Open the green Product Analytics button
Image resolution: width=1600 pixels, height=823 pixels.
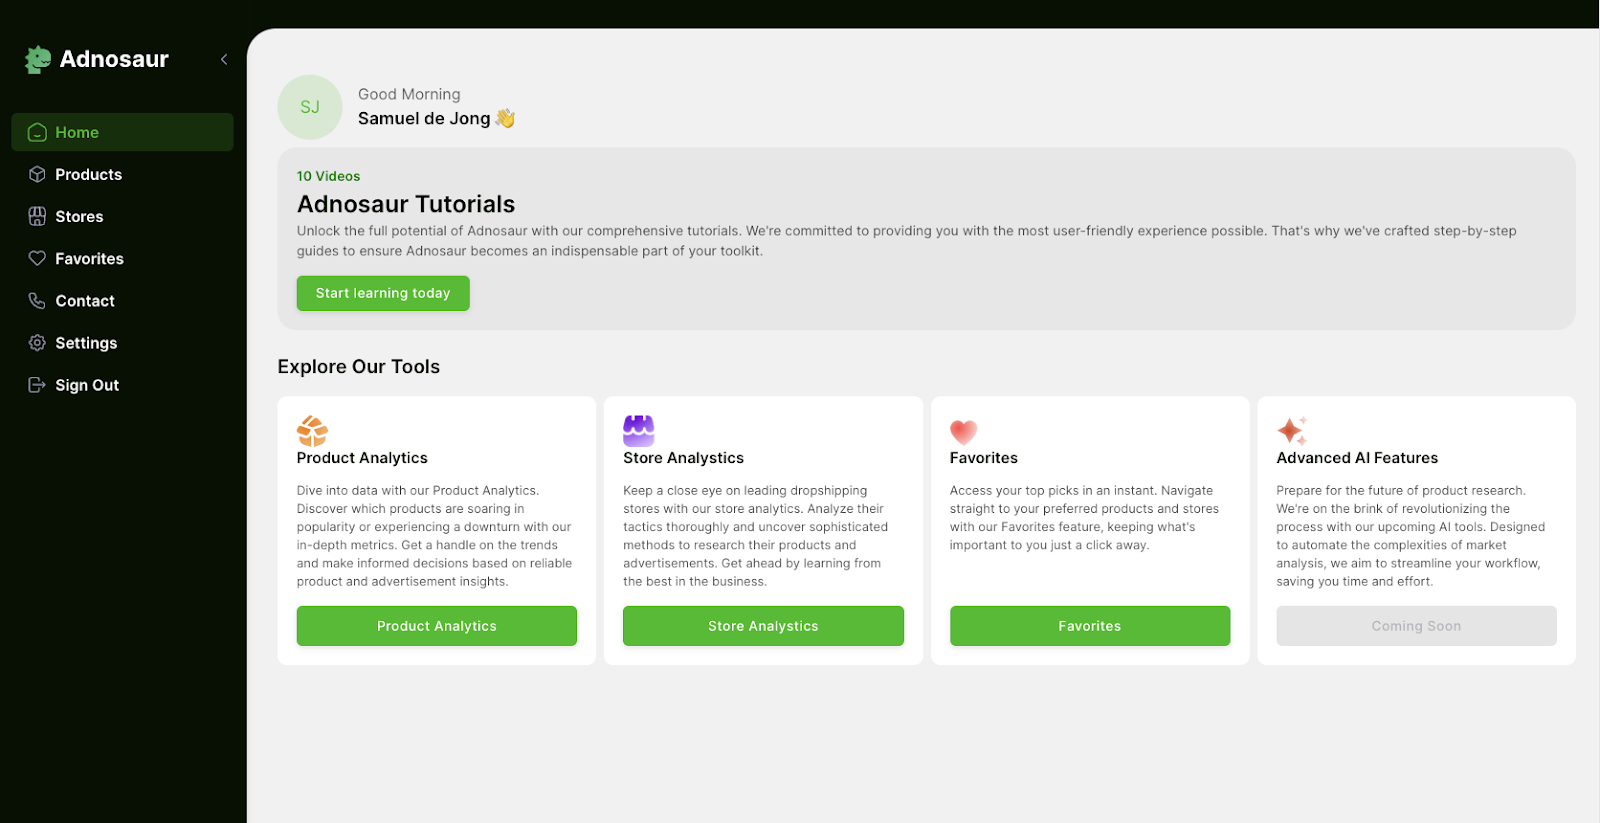click(437, 626)
